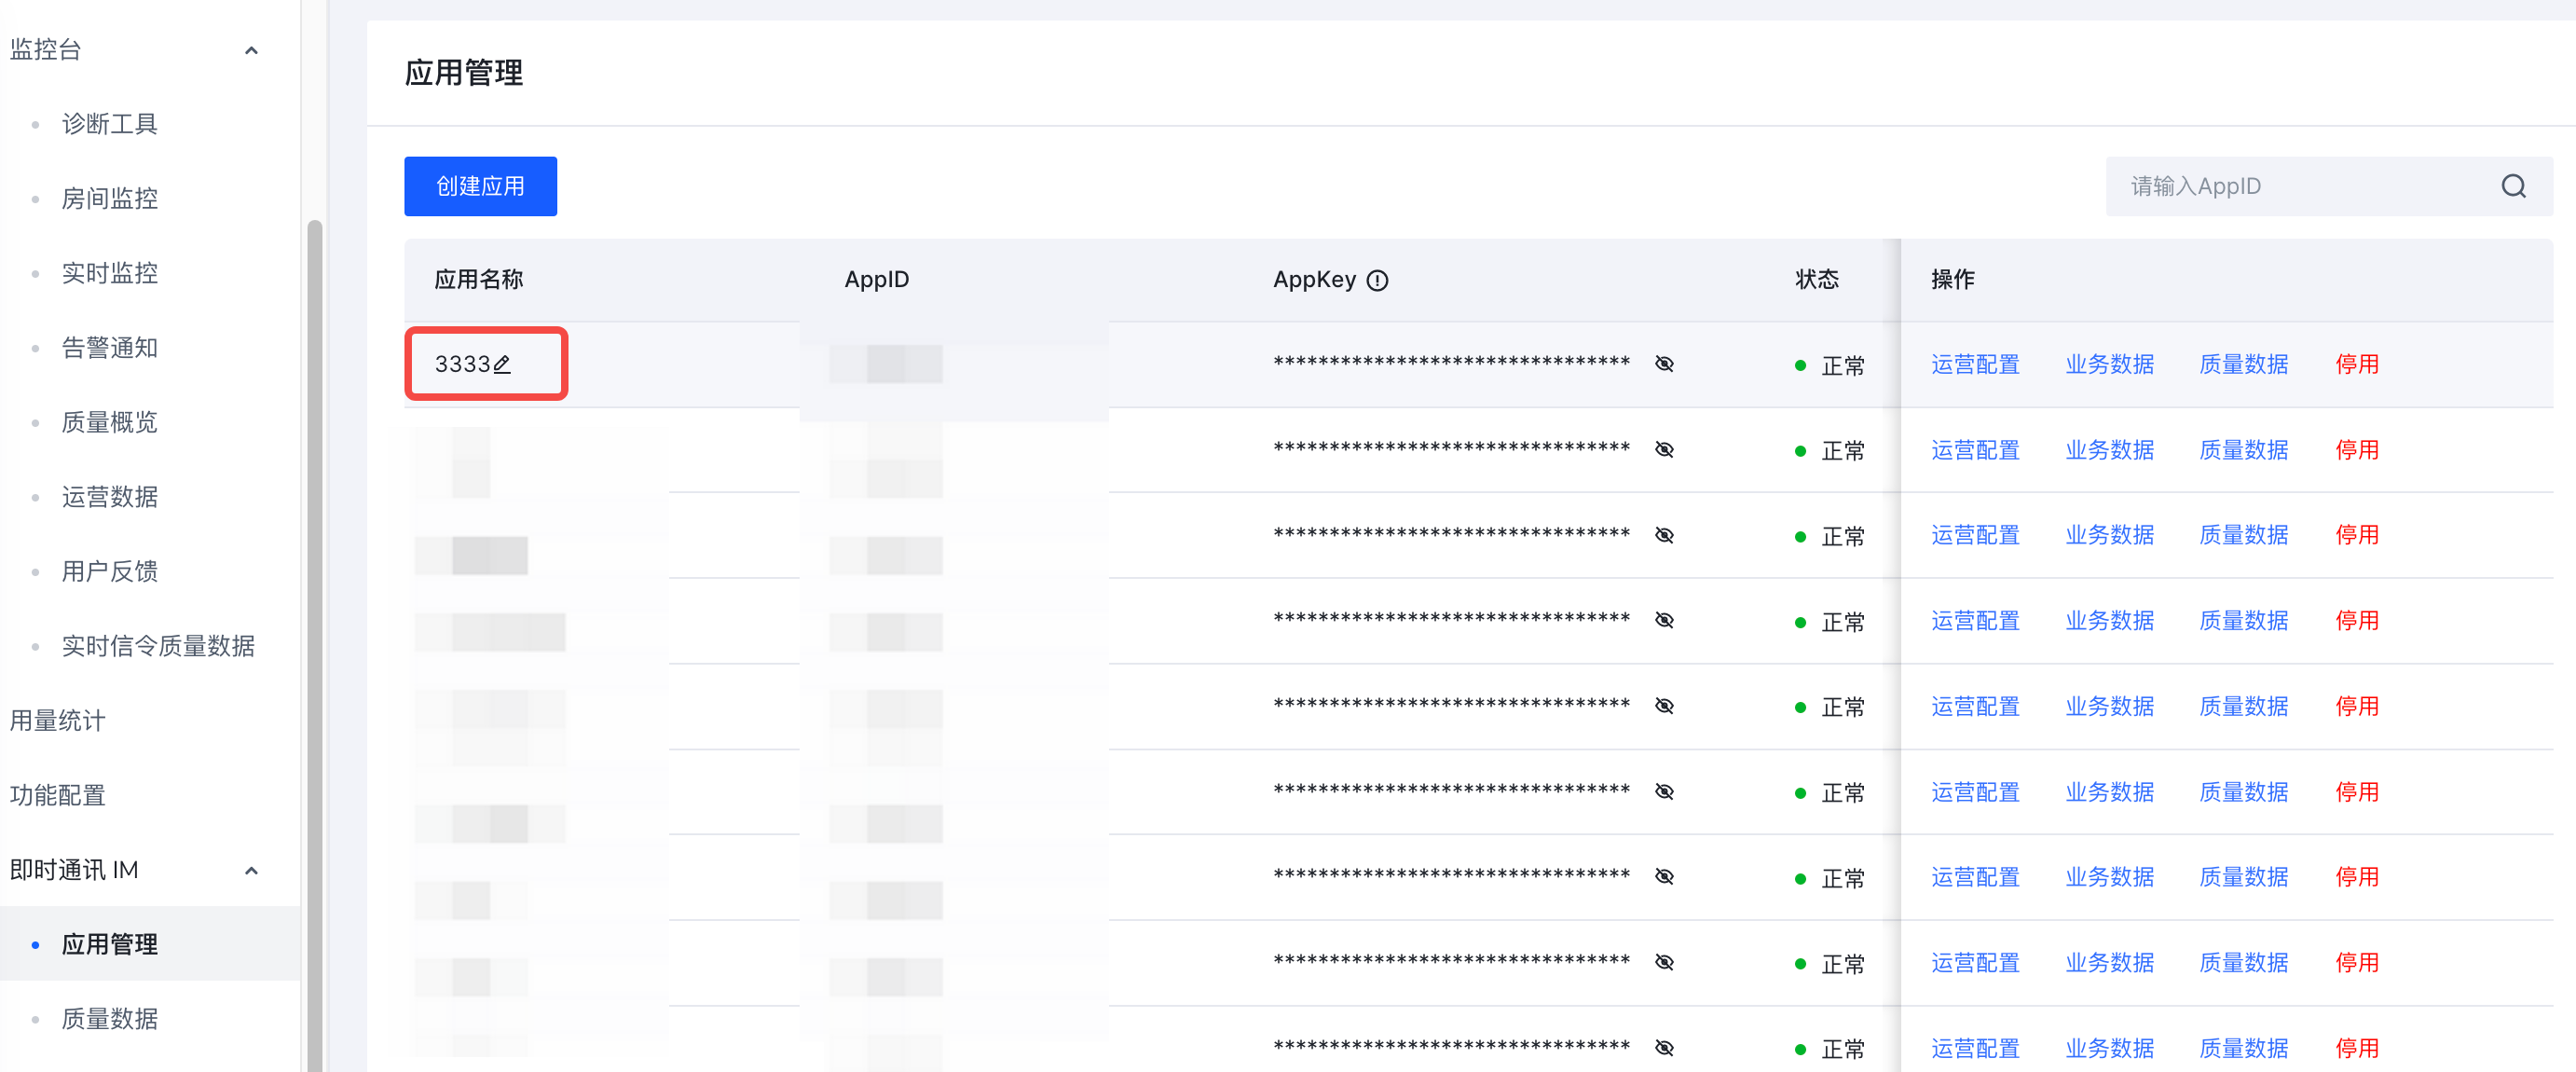
Task: Click the 状态 column header
Action: click(1816, 280)
